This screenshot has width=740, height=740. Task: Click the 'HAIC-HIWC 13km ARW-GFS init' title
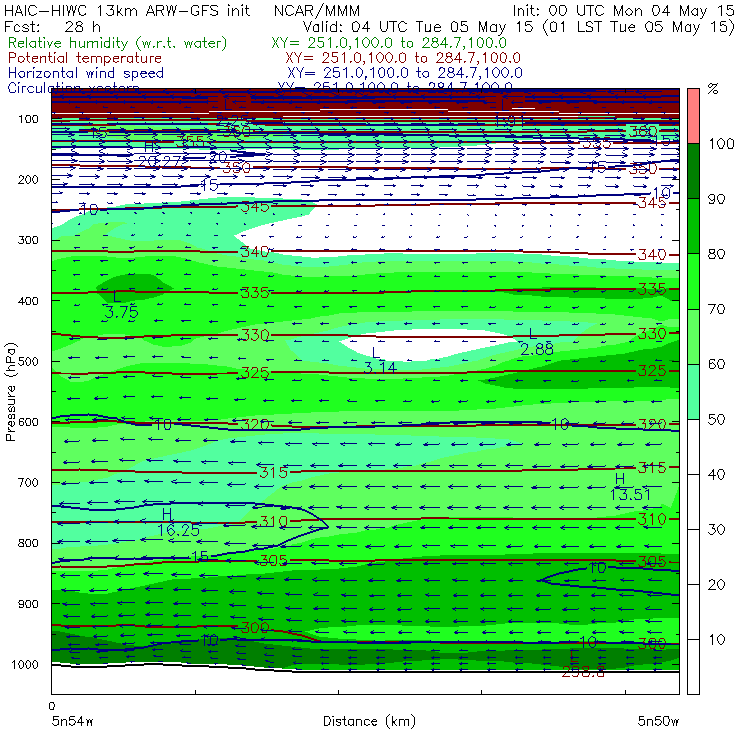(127, 10)
